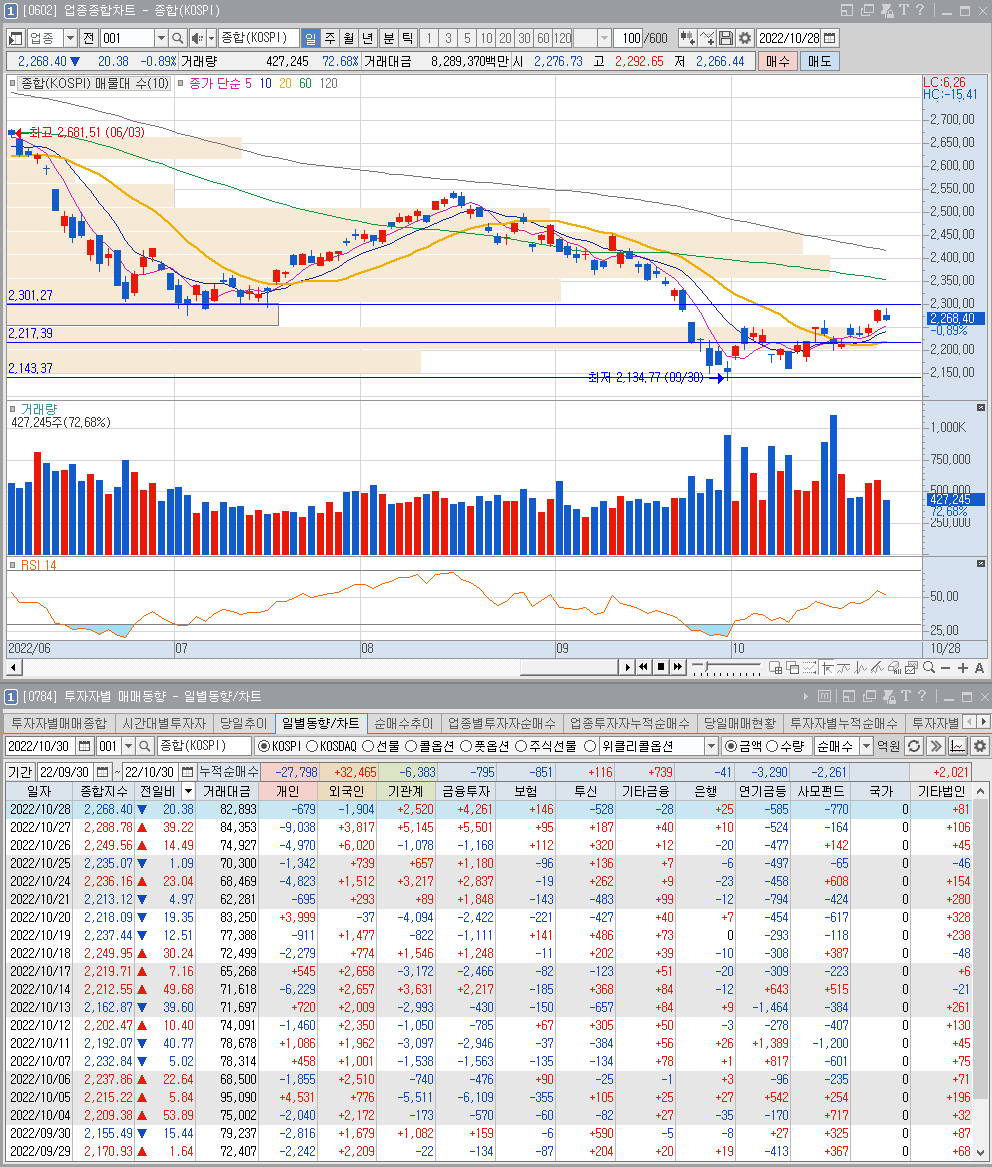Click the layout panel icon left of 업종 combo
This screenshot has height=1167, width=992.
[15, 38]
